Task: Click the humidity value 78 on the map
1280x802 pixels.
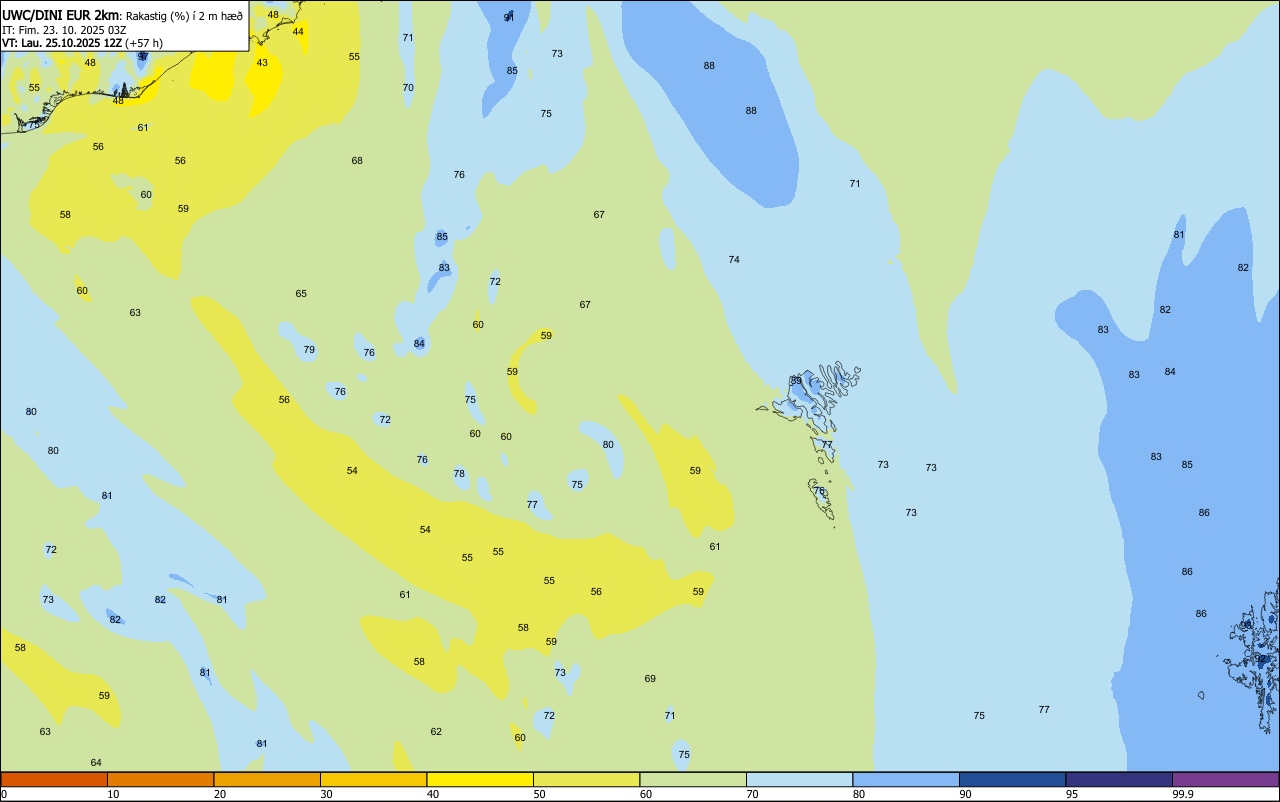Action: 459,473
